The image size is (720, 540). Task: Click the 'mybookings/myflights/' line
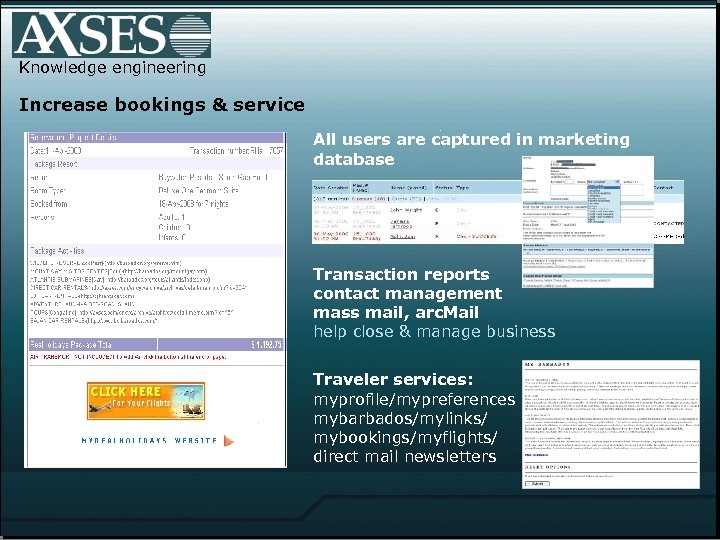405,438
